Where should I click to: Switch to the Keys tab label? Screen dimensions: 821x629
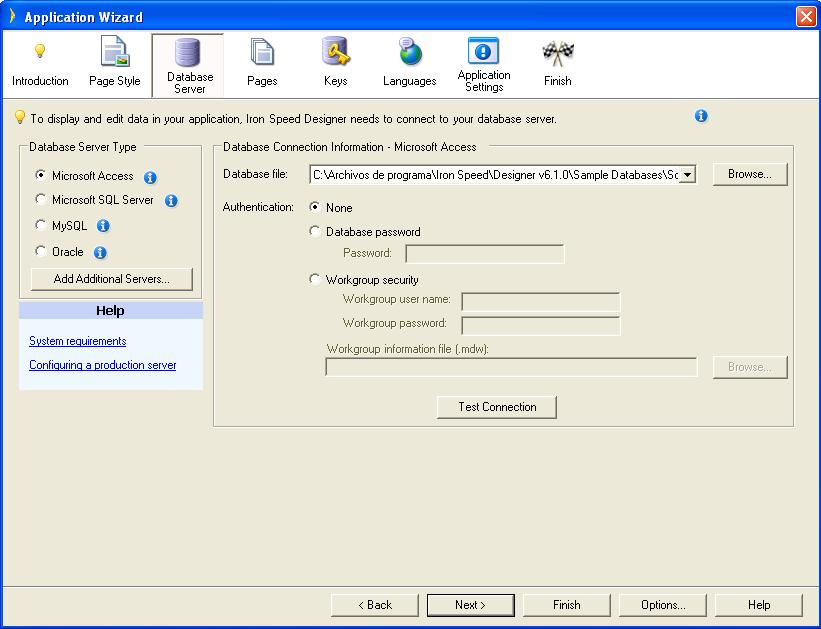pos(336,81)
